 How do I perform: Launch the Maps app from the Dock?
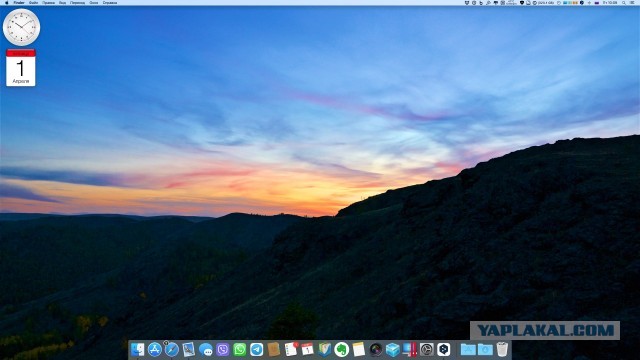[324, 349]
